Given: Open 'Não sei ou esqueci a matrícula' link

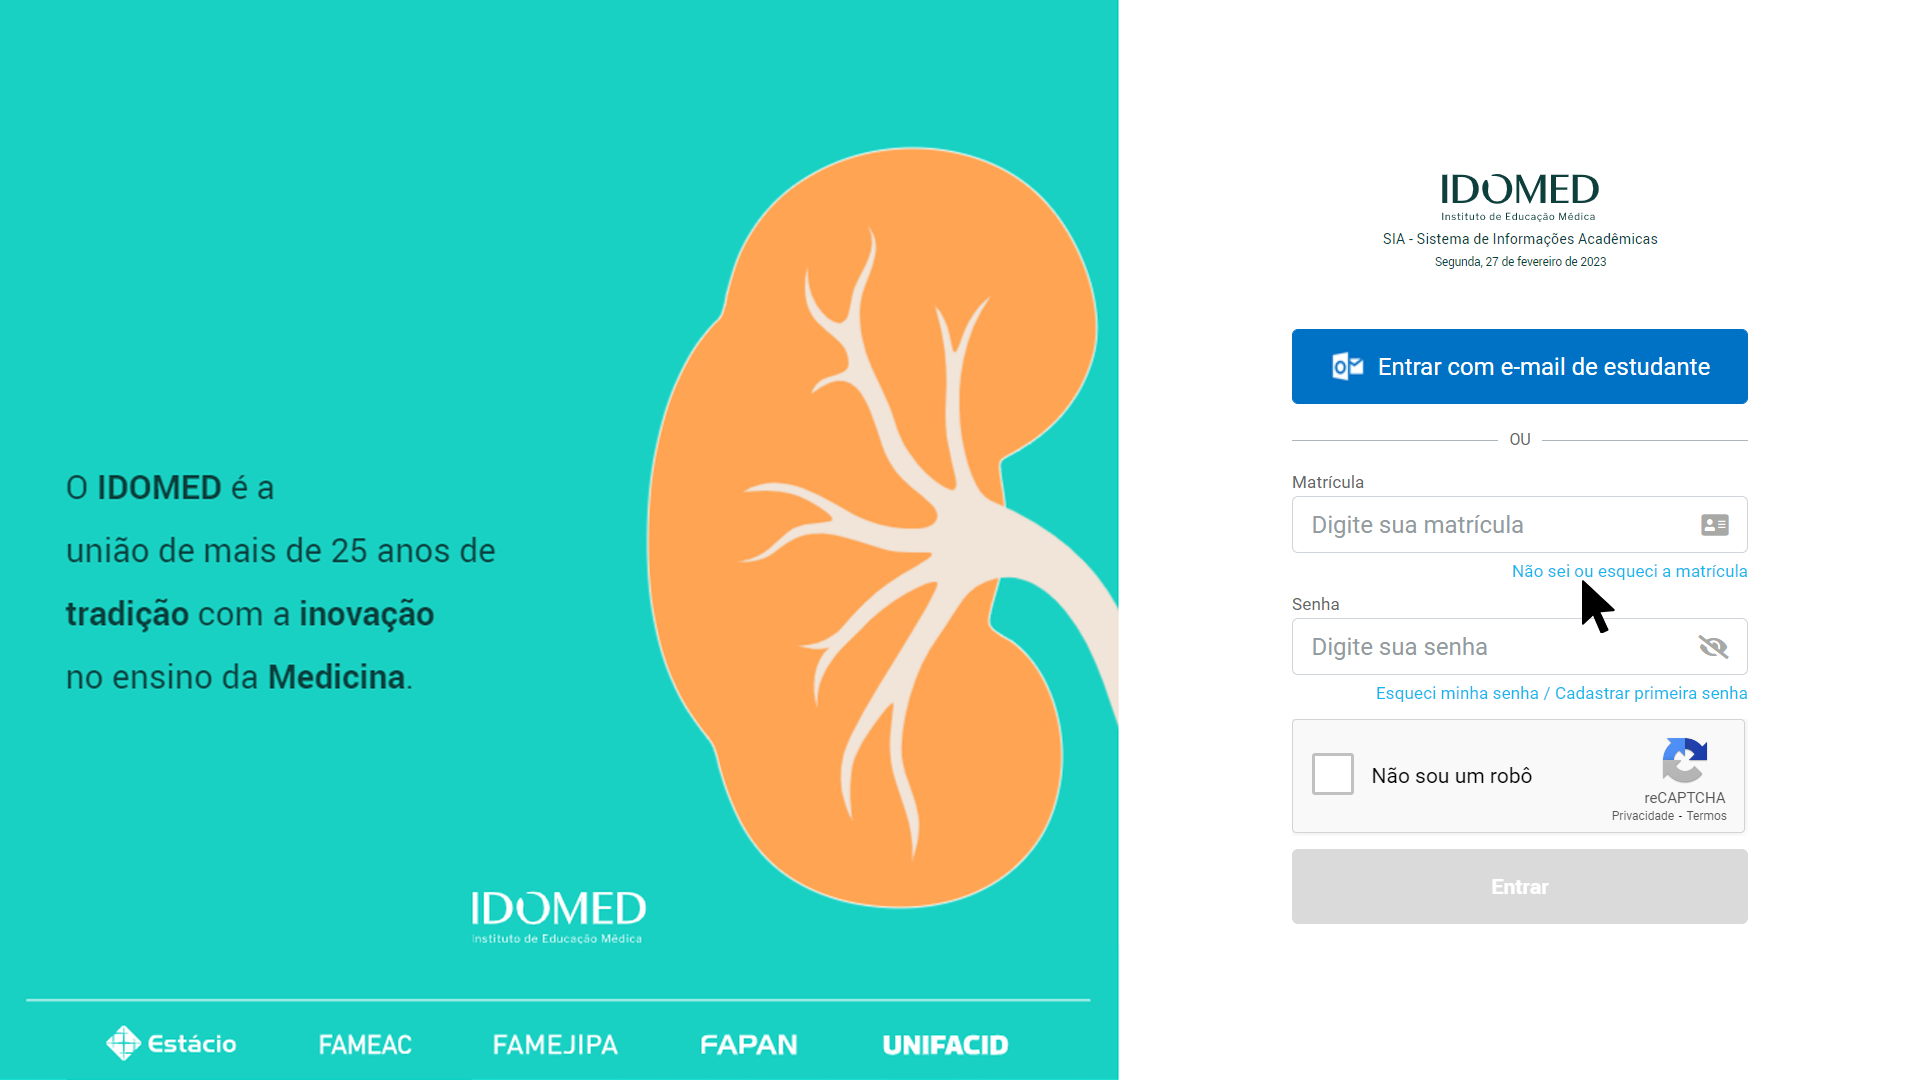Looking at the screenshot, I should point(1629,571).
